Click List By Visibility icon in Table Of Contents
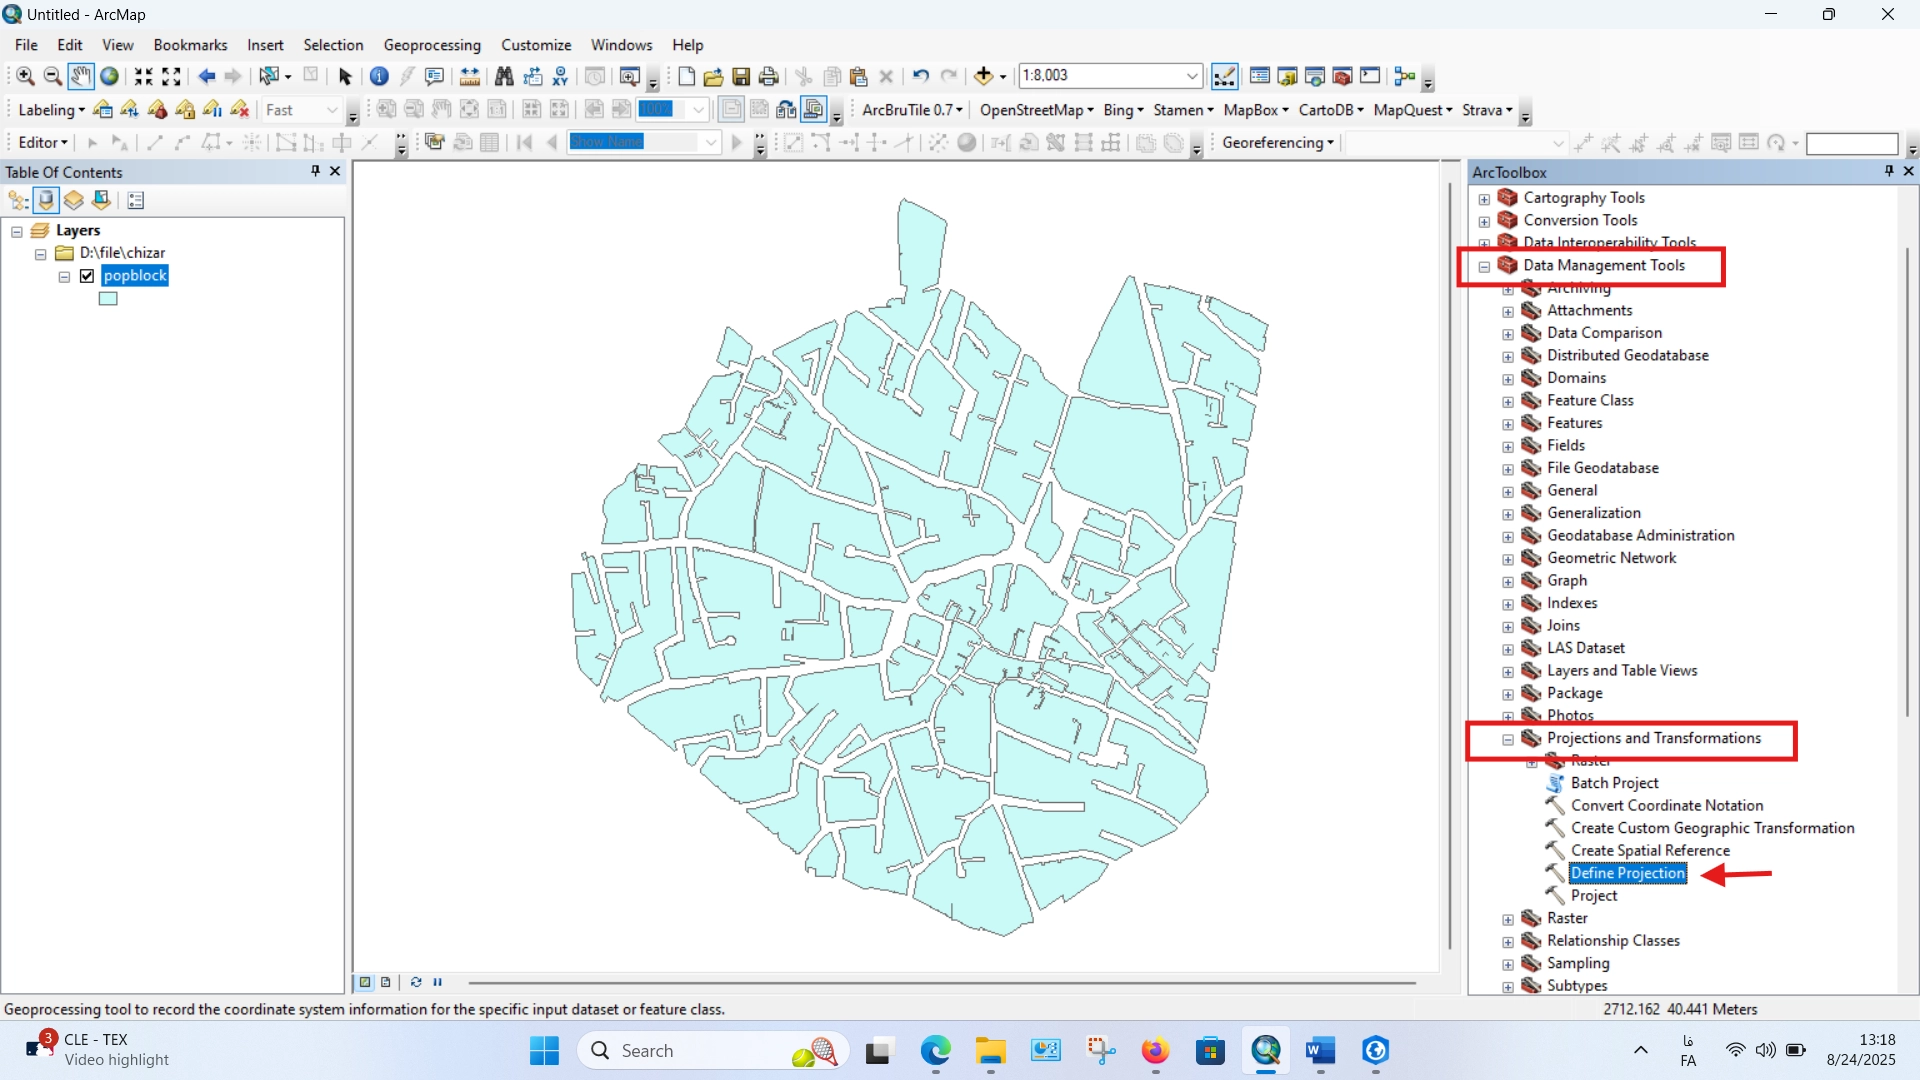1920x1080 pixels. point(74,200)
